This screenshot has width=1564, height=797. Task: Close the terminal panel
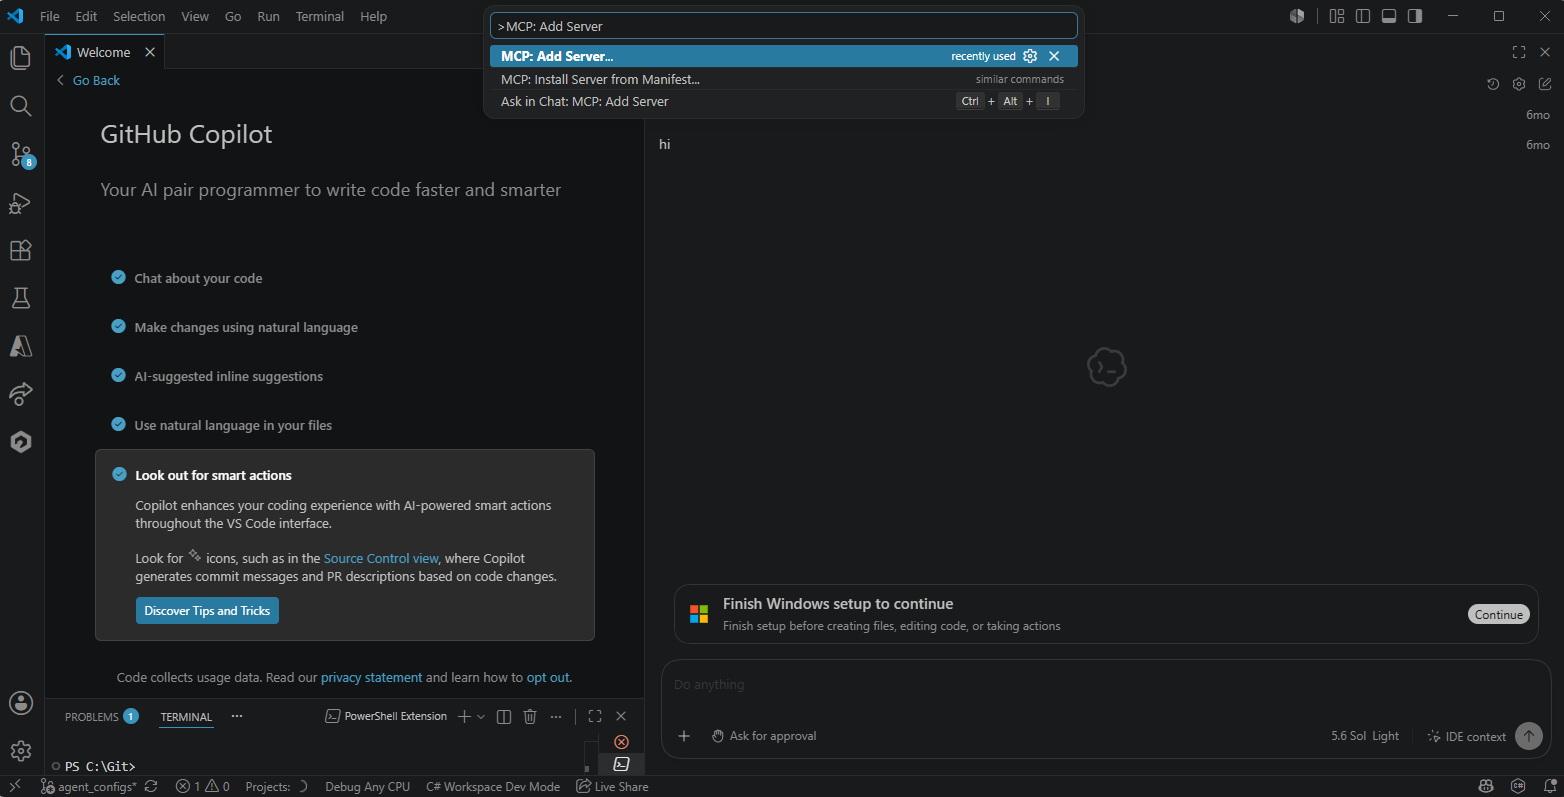(621, 716)
